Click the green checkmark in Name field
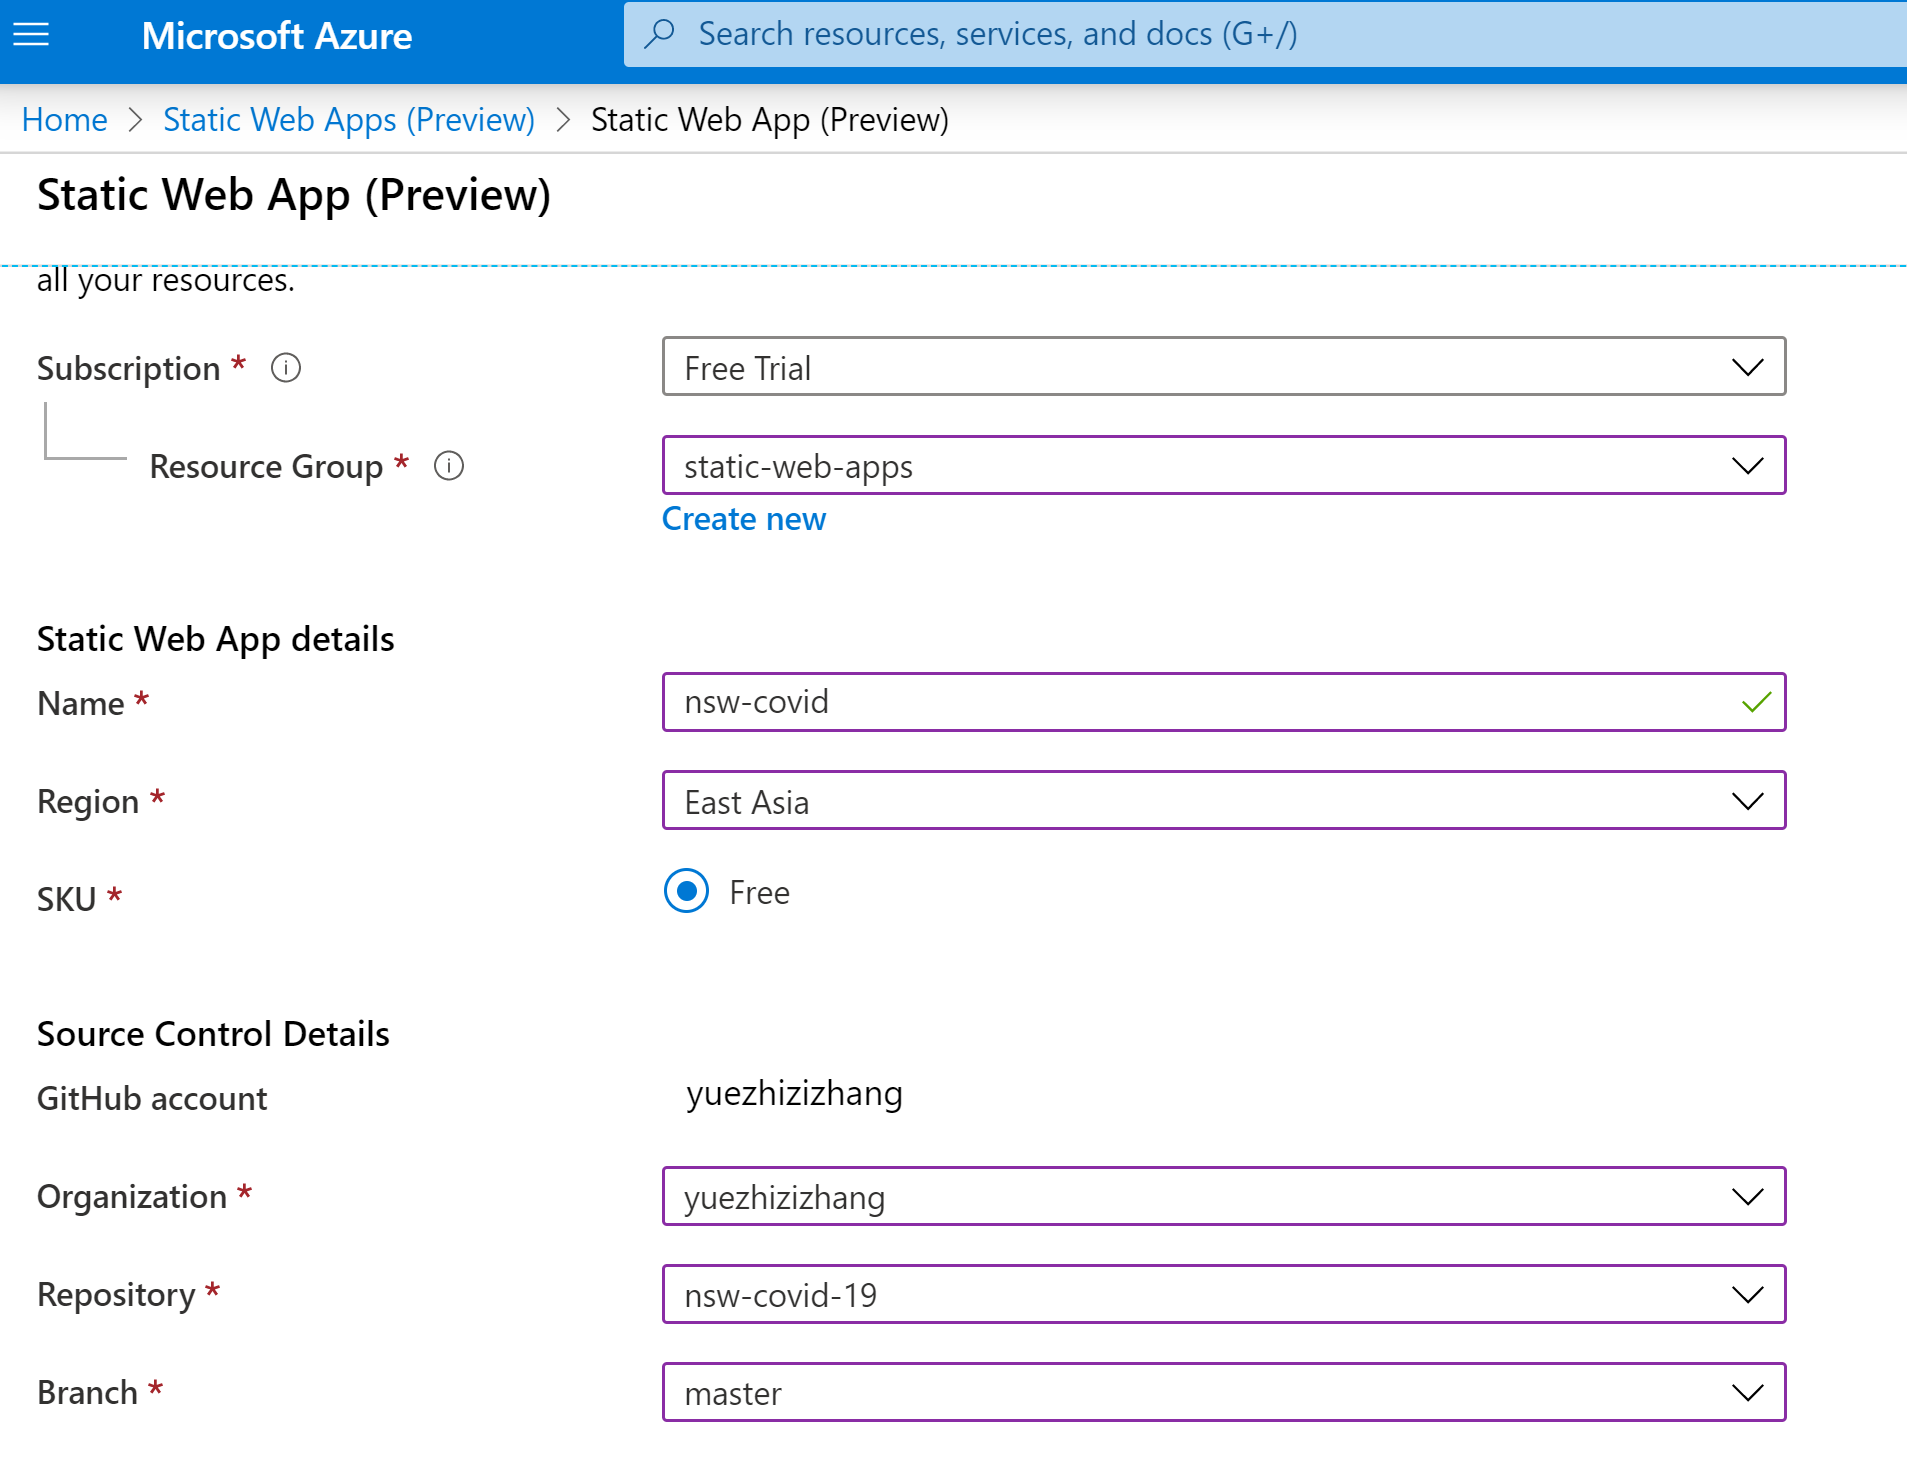This screenshot has width=1907, height=1483. [x=1756, y=702]
